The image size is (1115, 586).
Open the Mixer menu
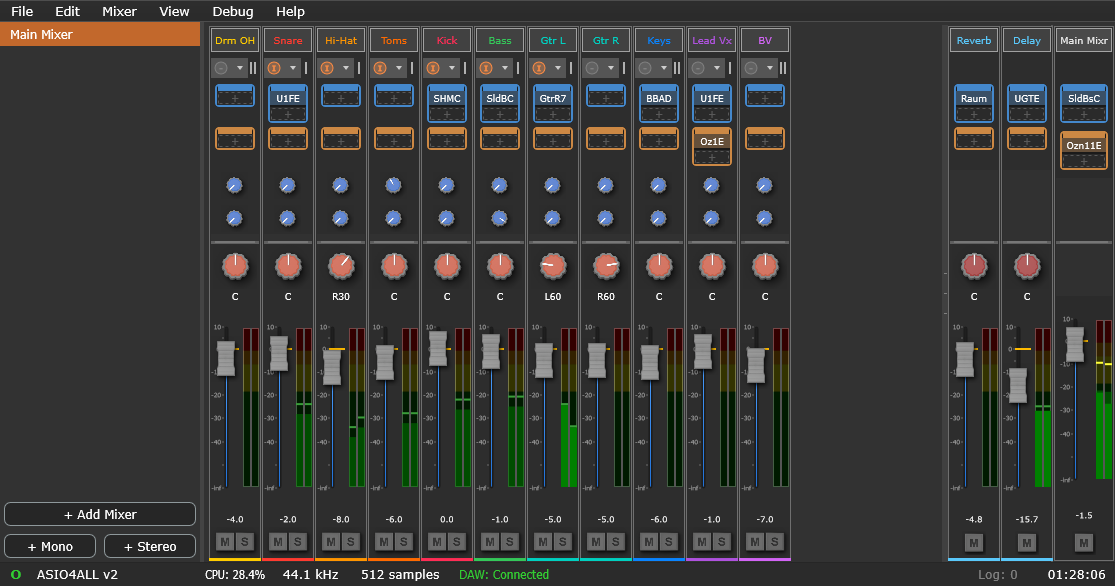119,11
